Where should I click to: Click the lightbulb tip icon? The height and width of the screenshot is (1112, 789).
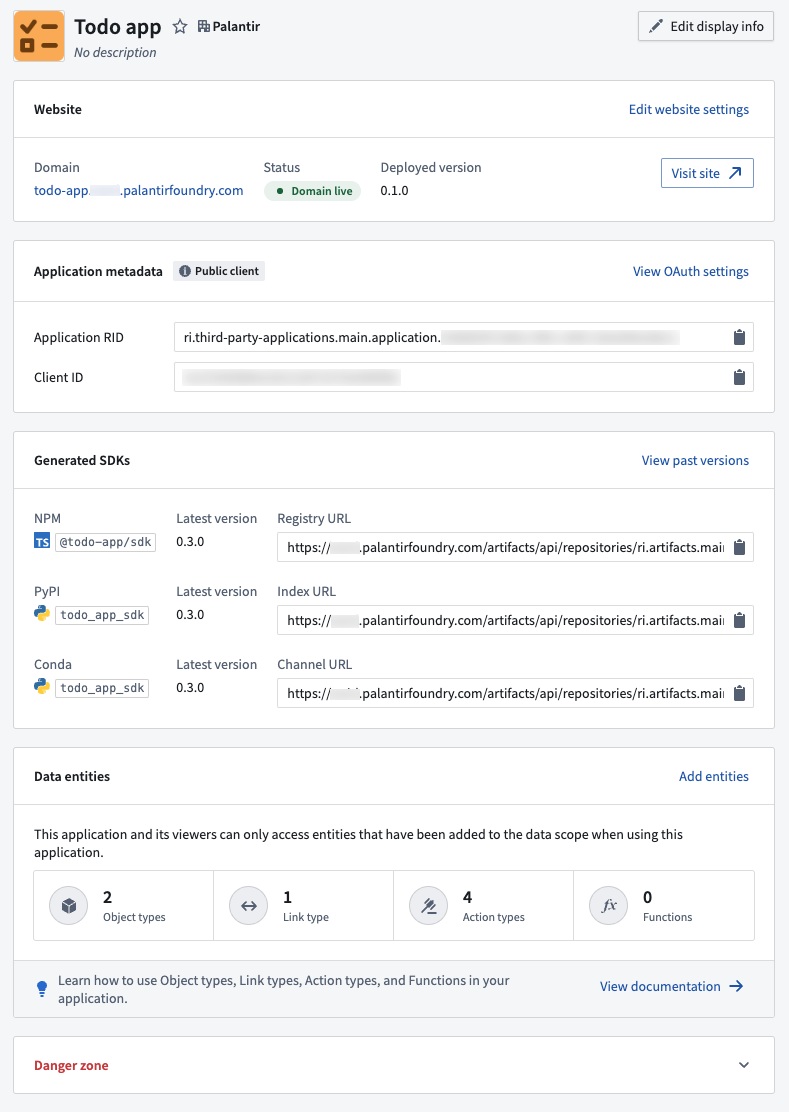(x=42, y=989)
